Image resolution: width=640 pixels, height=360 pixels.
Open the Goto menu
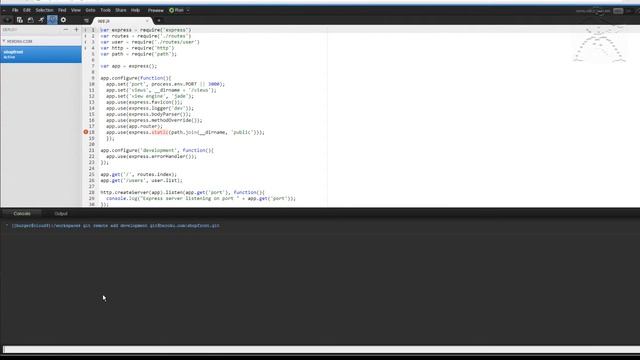90,10
